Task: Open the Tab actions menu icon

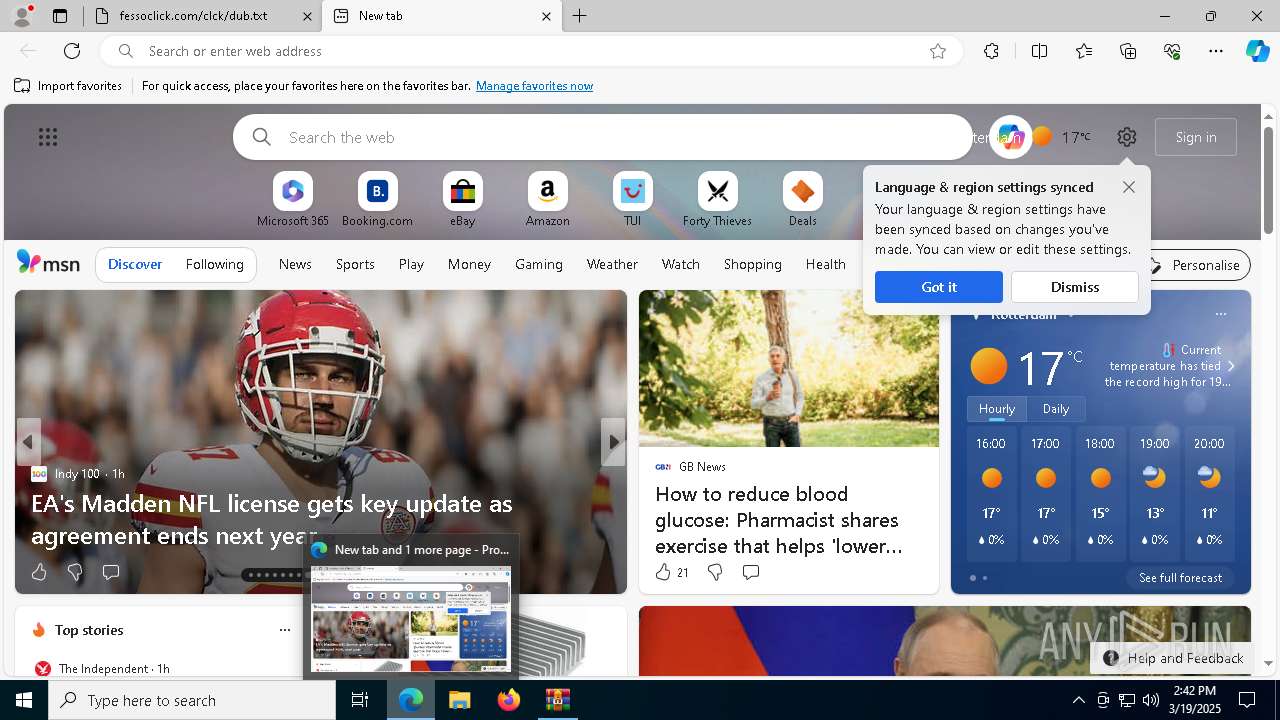Action: [60, 16]
